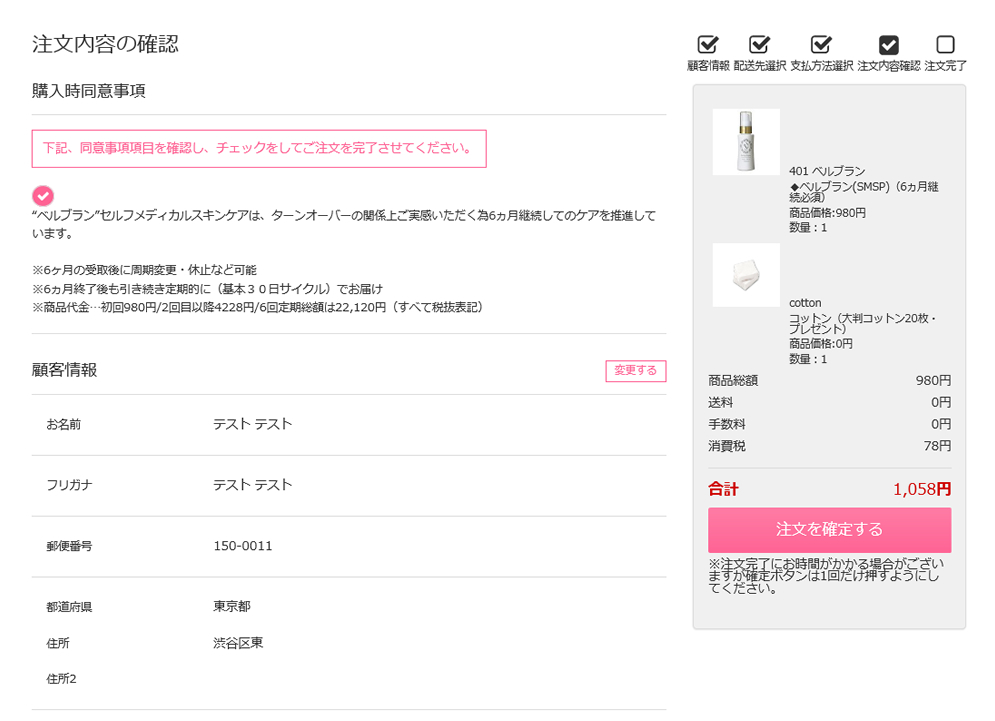Click the 東京都 prefecture value
The width and height of the screenshot is (995, 721).
point(232,607)
